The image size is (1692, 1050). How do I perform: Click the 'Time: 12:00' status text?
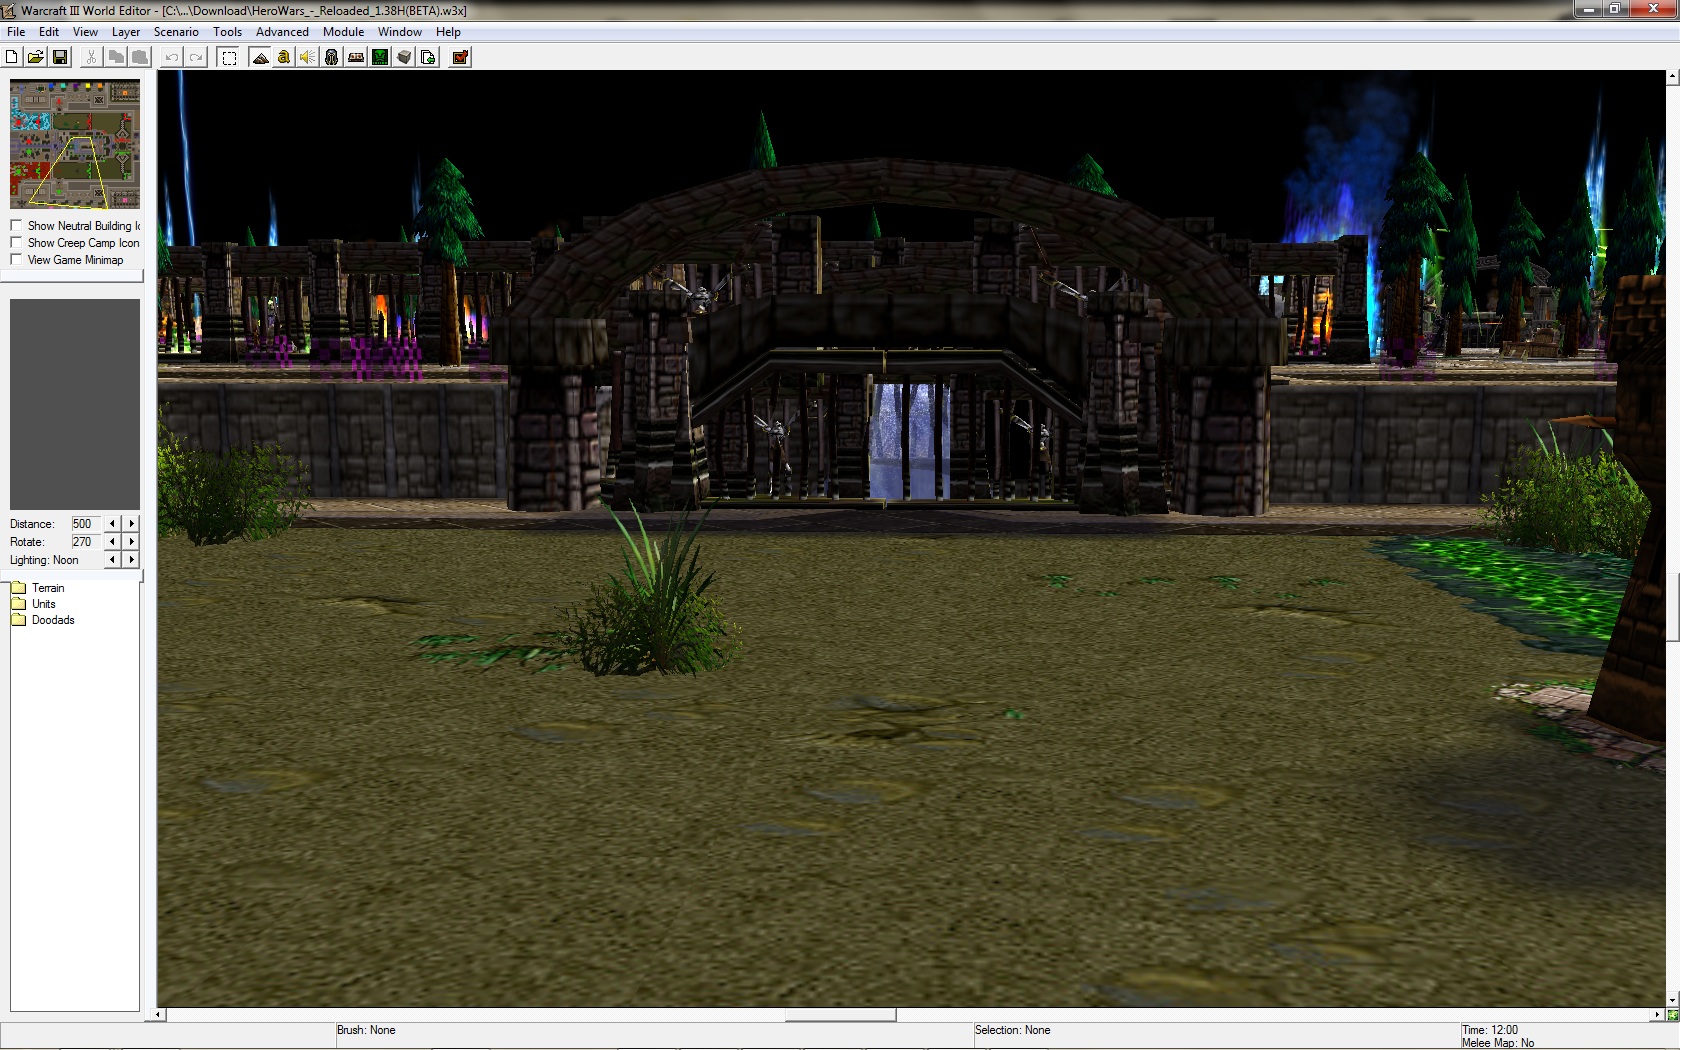point(1489,1030)
